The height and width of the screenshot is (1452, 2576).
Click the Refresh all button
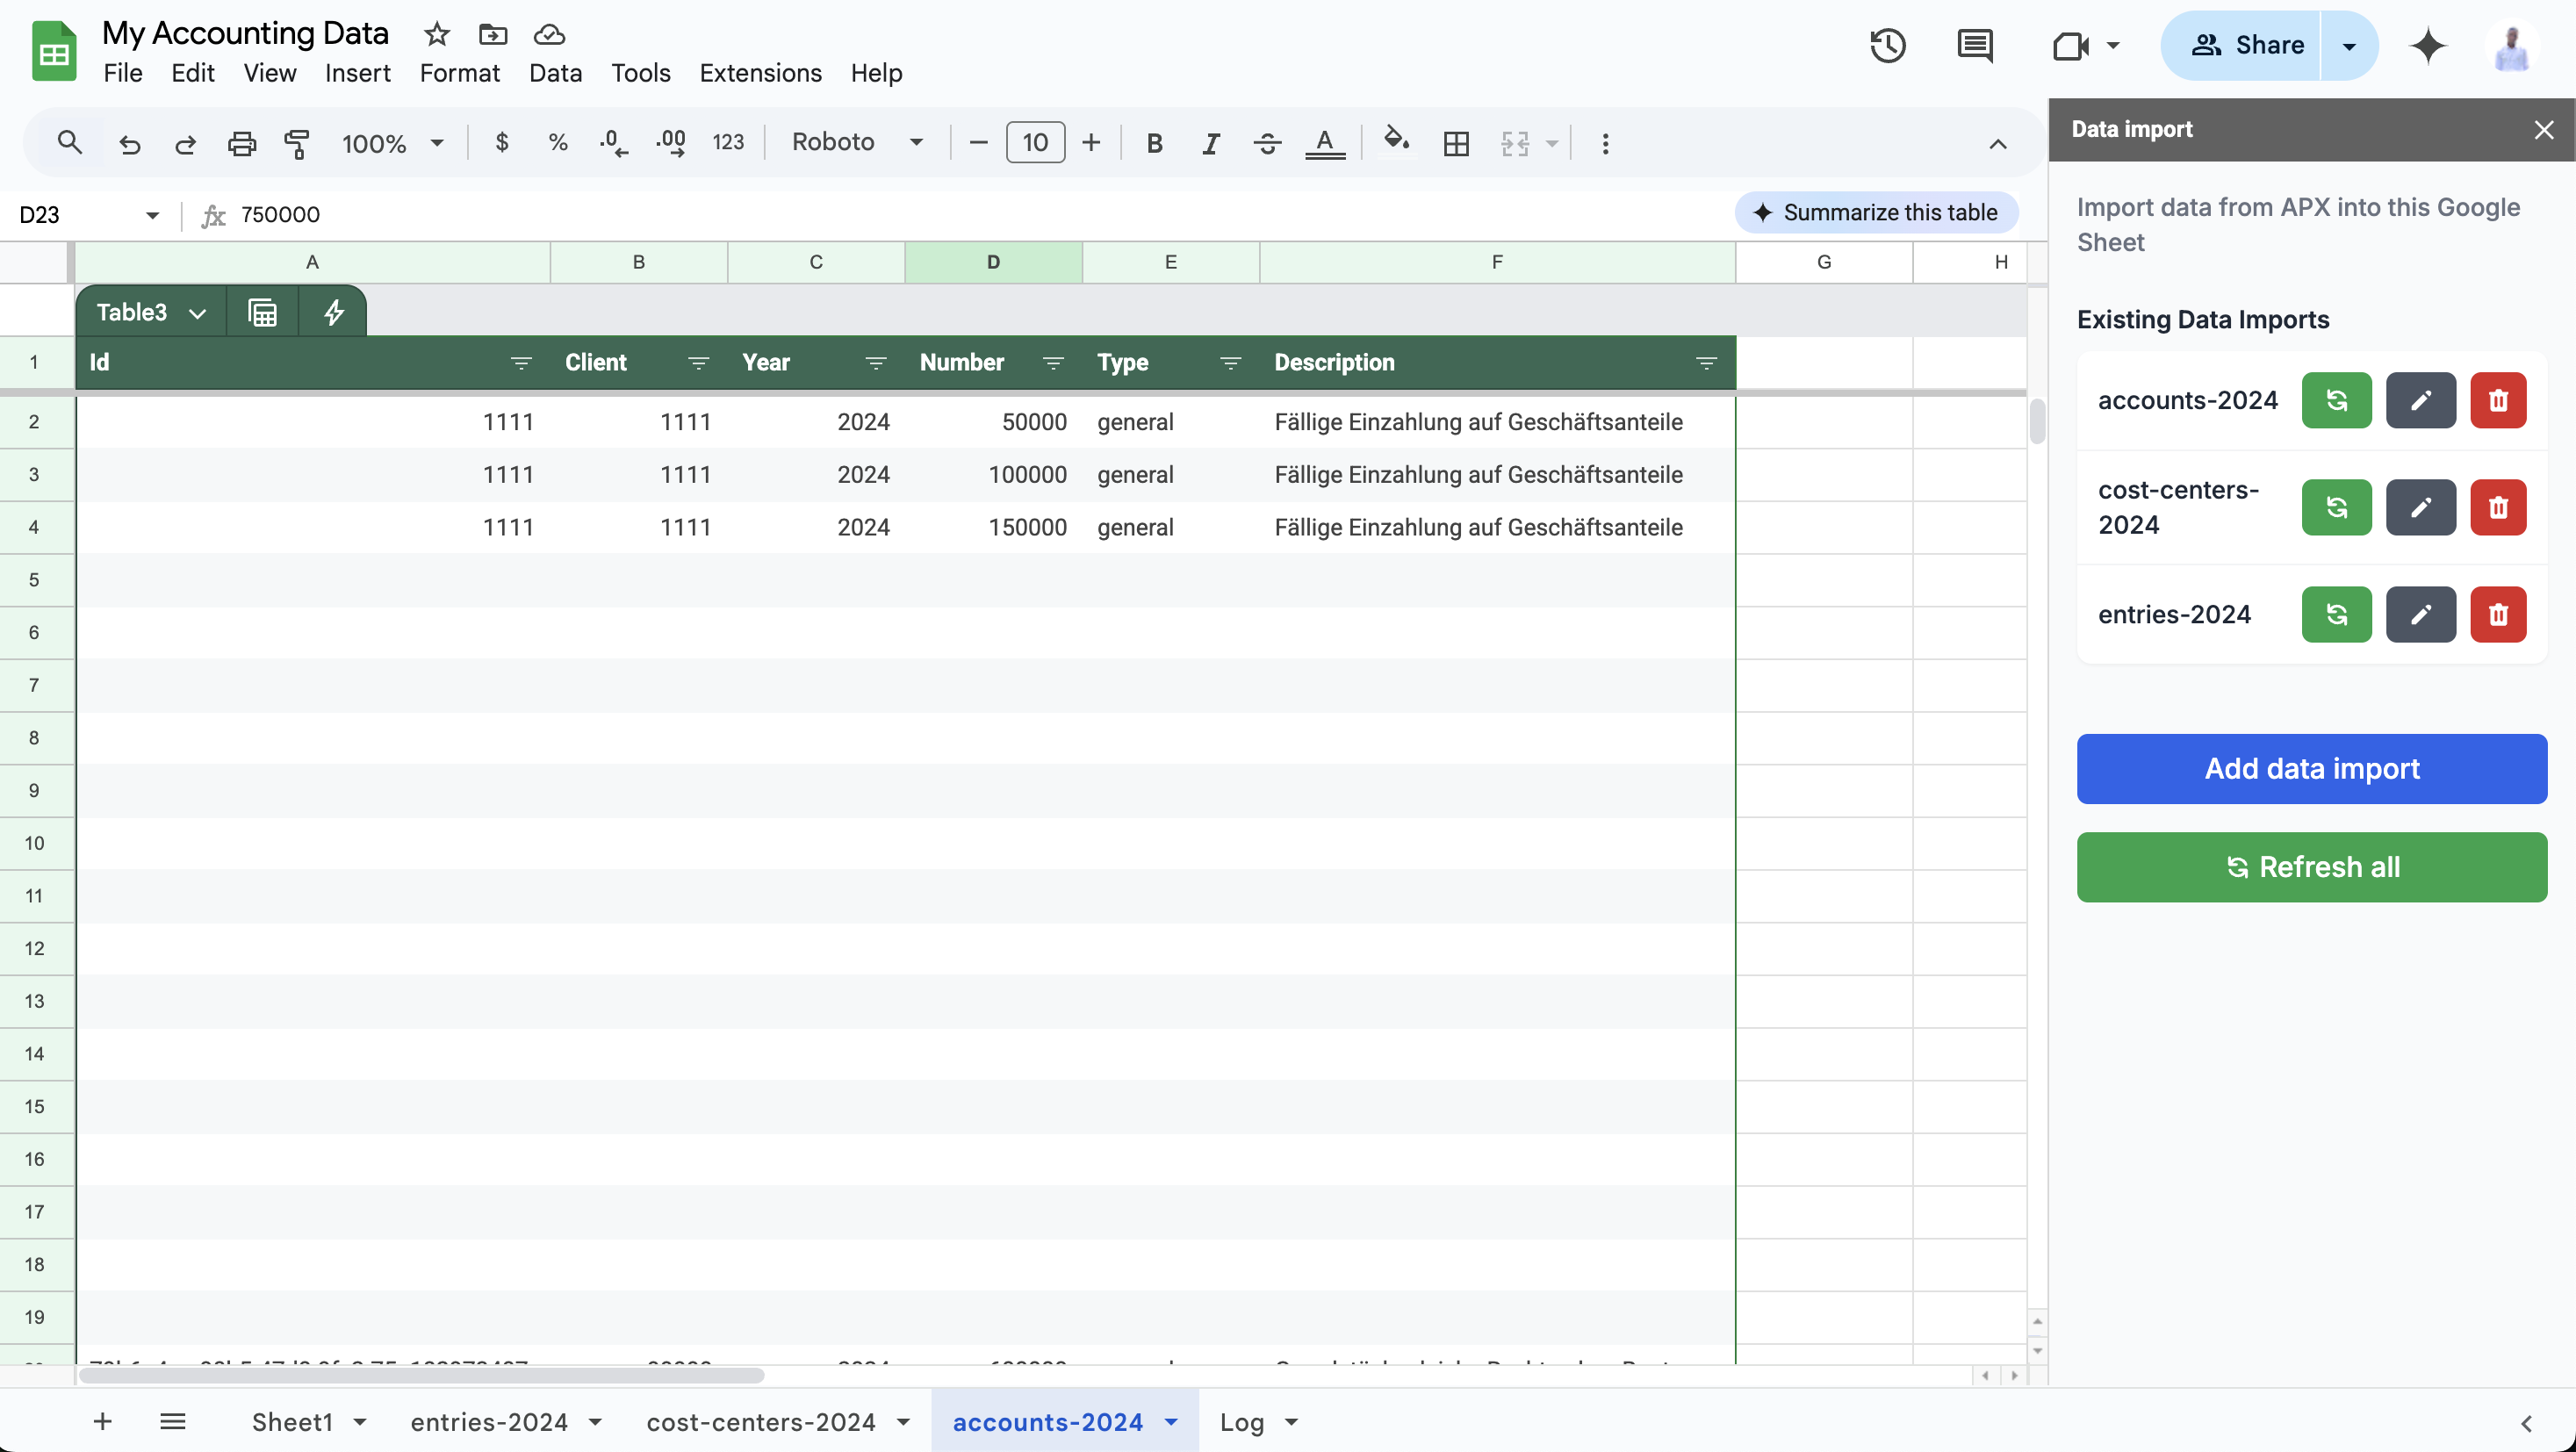[2312, 866]
